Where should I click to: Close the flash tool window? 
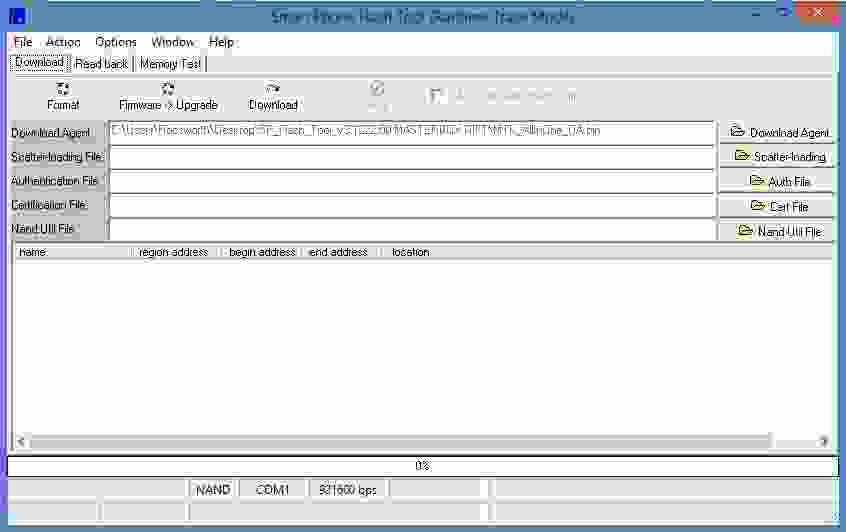(x=818, y=12)
